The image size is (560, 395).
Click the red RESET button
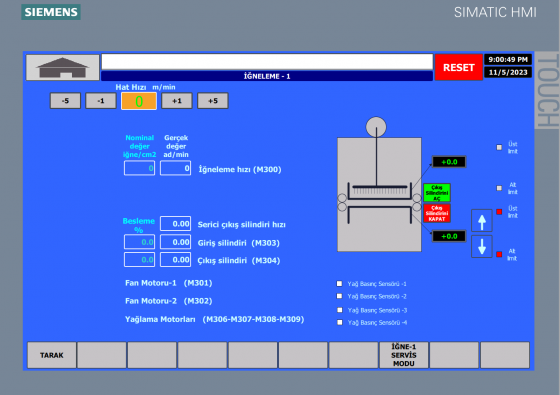click(x=459, y=67)
